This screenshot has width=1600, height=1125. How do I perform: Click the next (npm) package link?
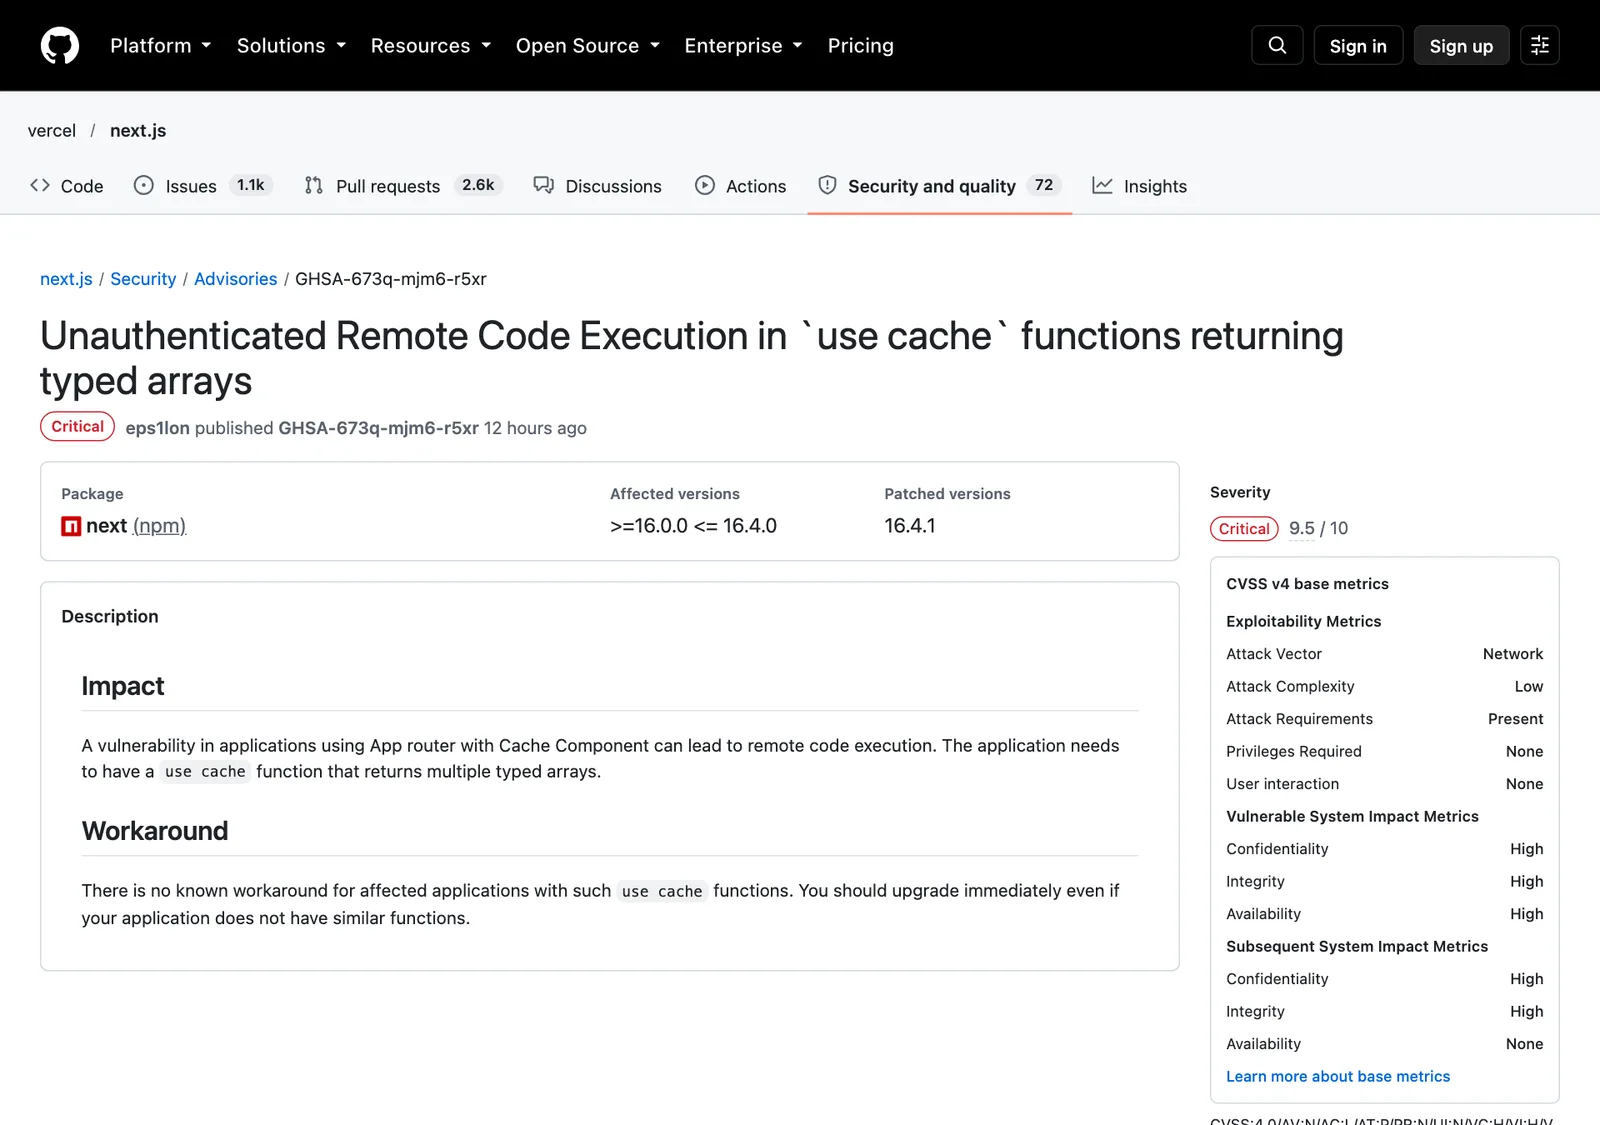click(x=136, y=526)
